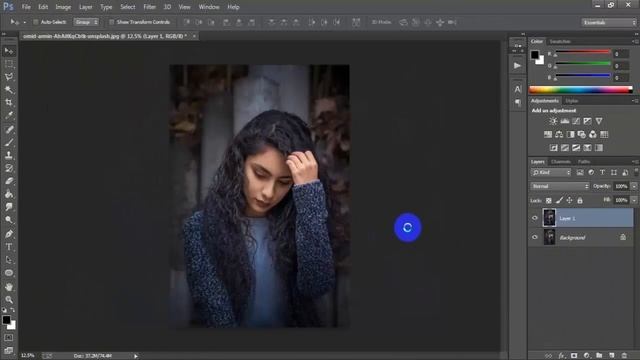Add a Levels adjustment
The height and width of the screenshot is (360, 640).
[564, 121]
